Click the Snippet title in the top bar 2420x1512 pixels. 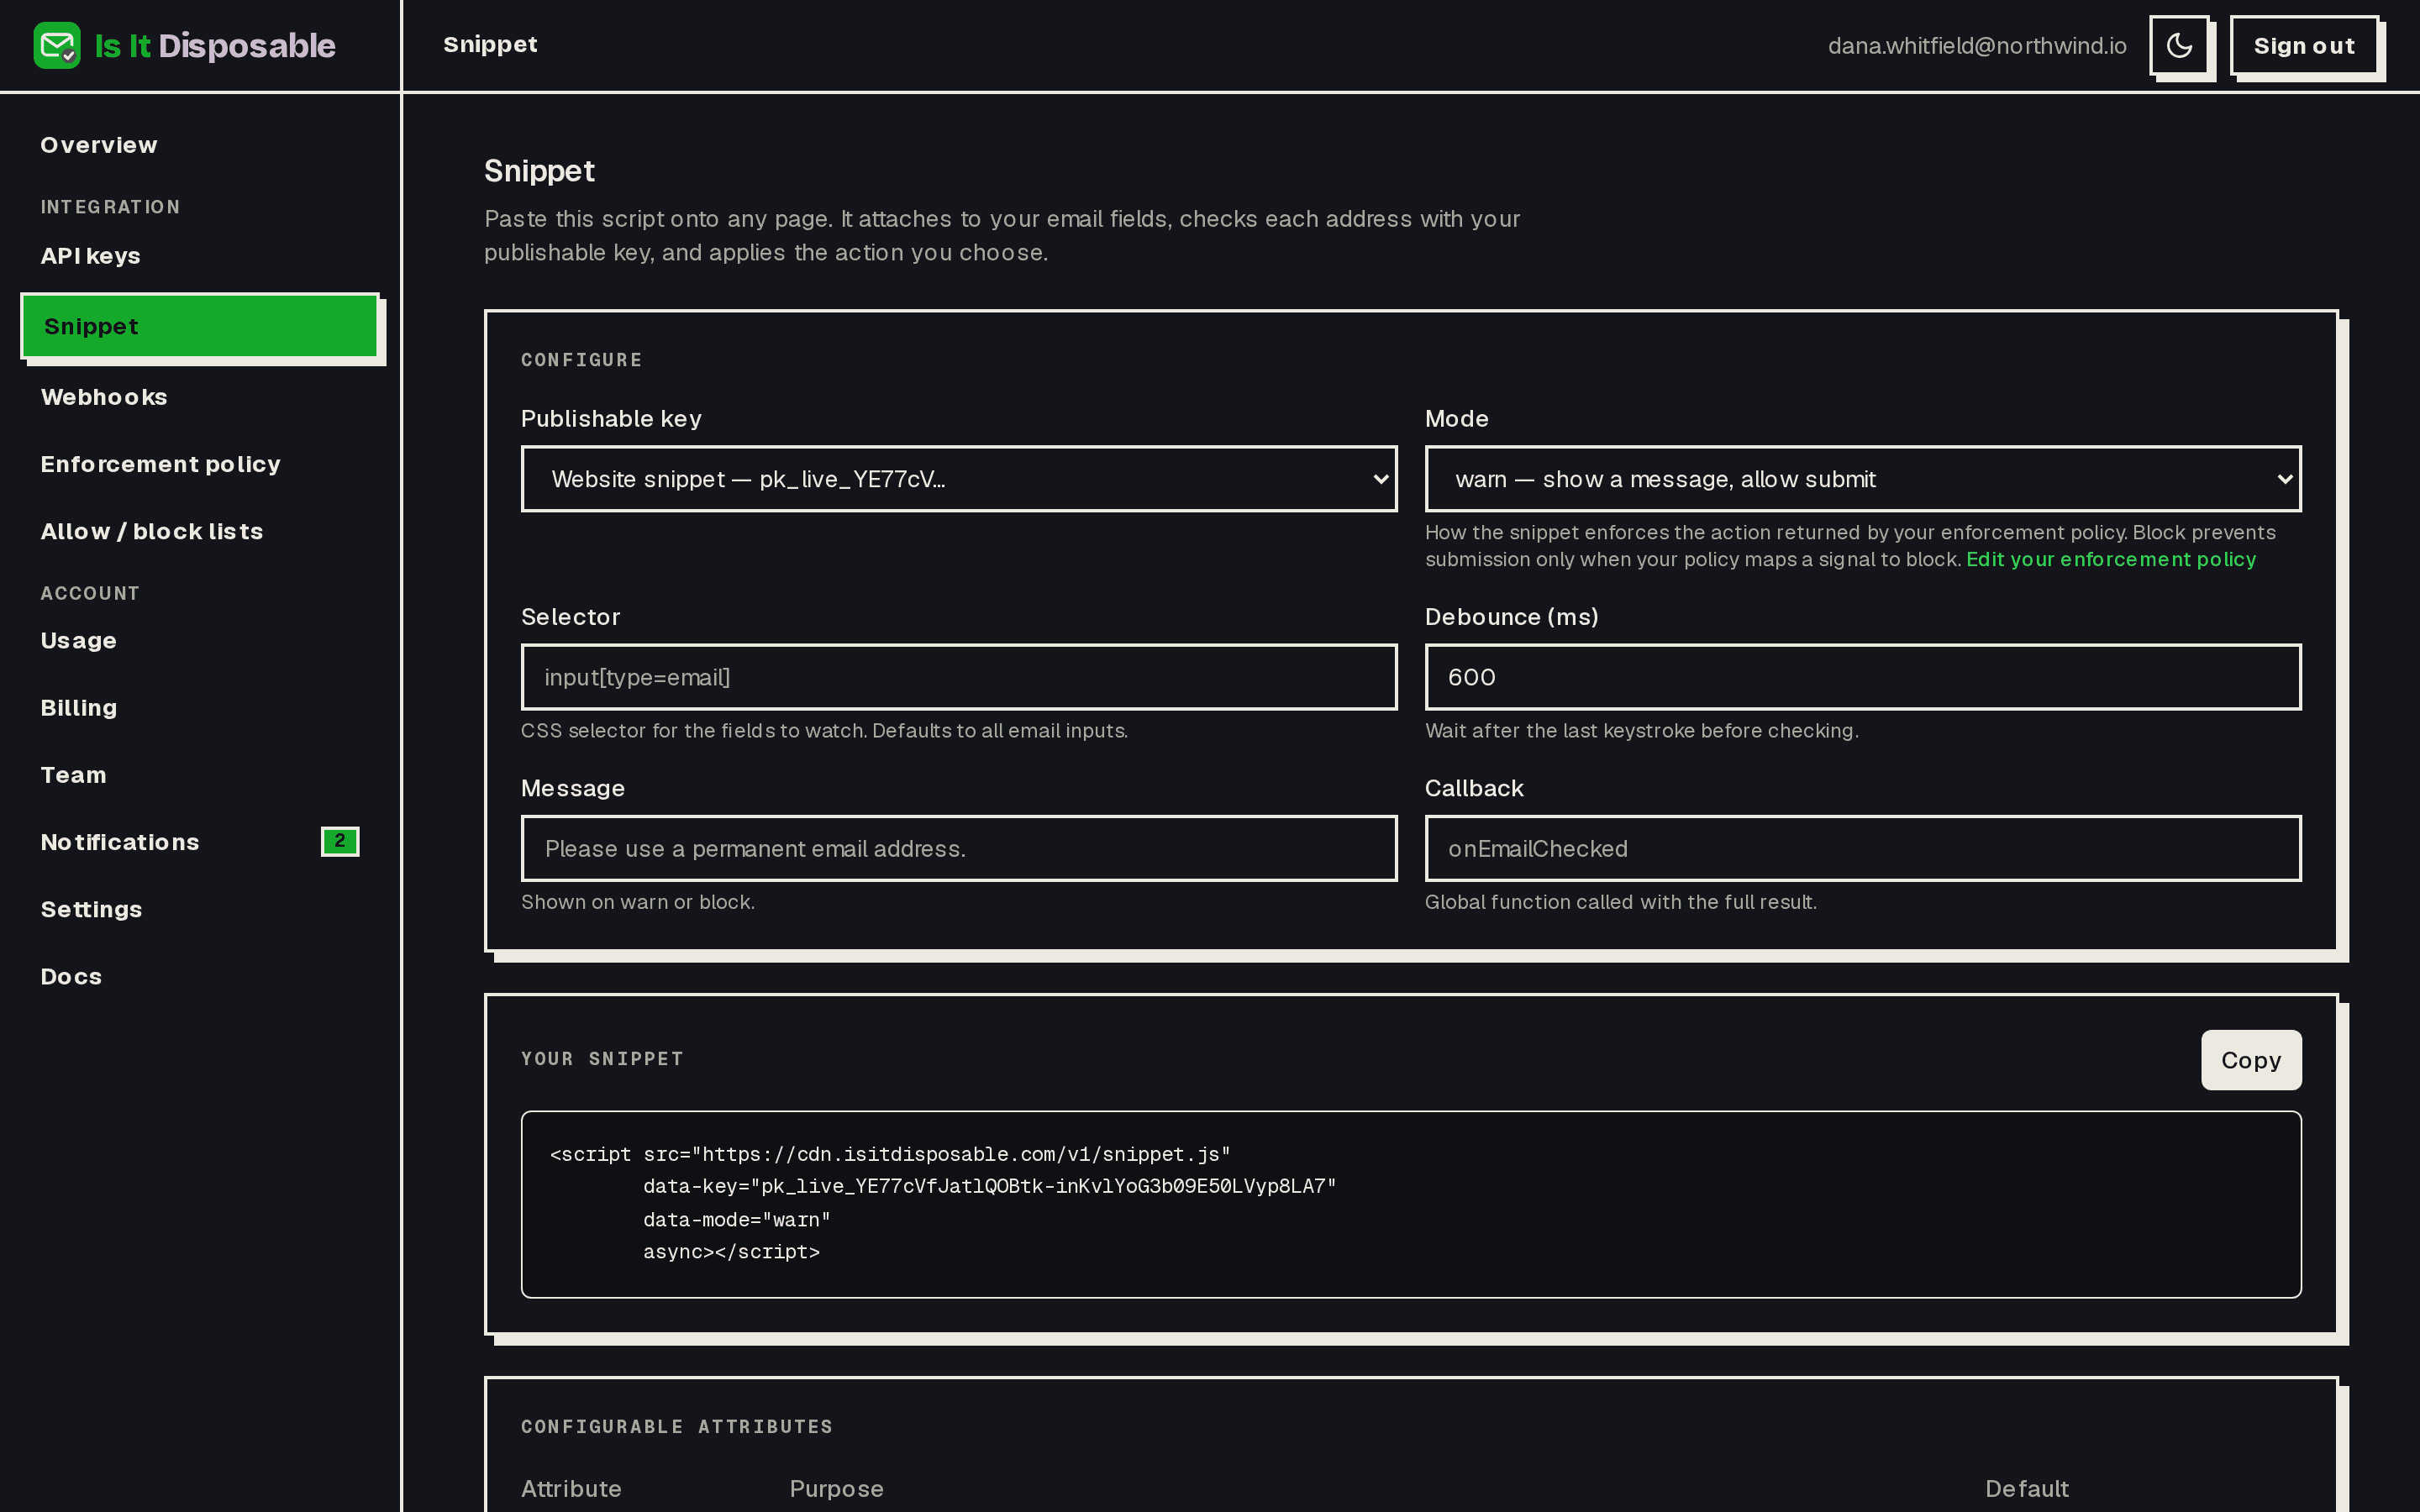(x=490, y=44)
